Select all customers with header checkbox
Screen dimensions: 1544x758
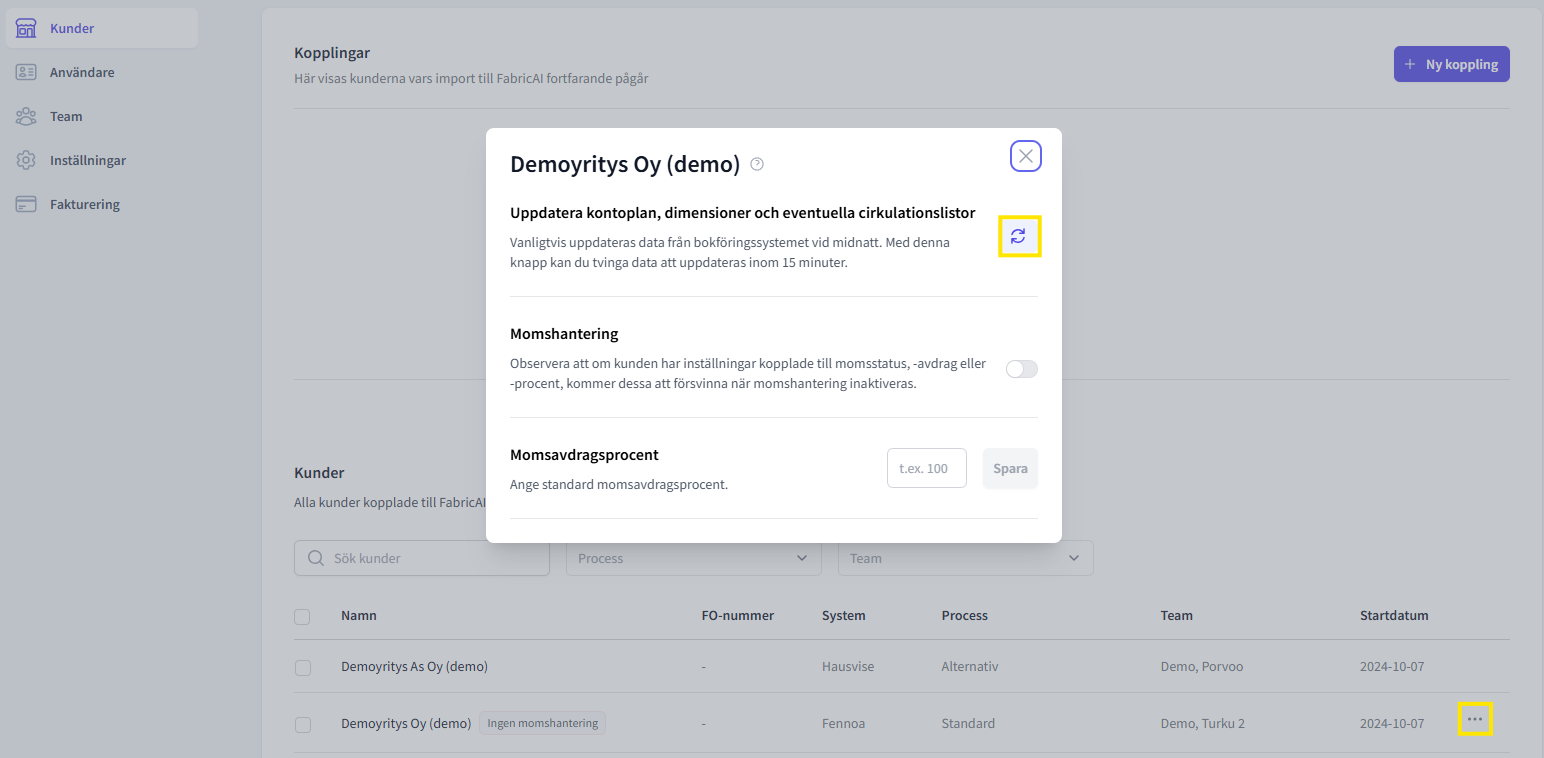coord(302,616)
